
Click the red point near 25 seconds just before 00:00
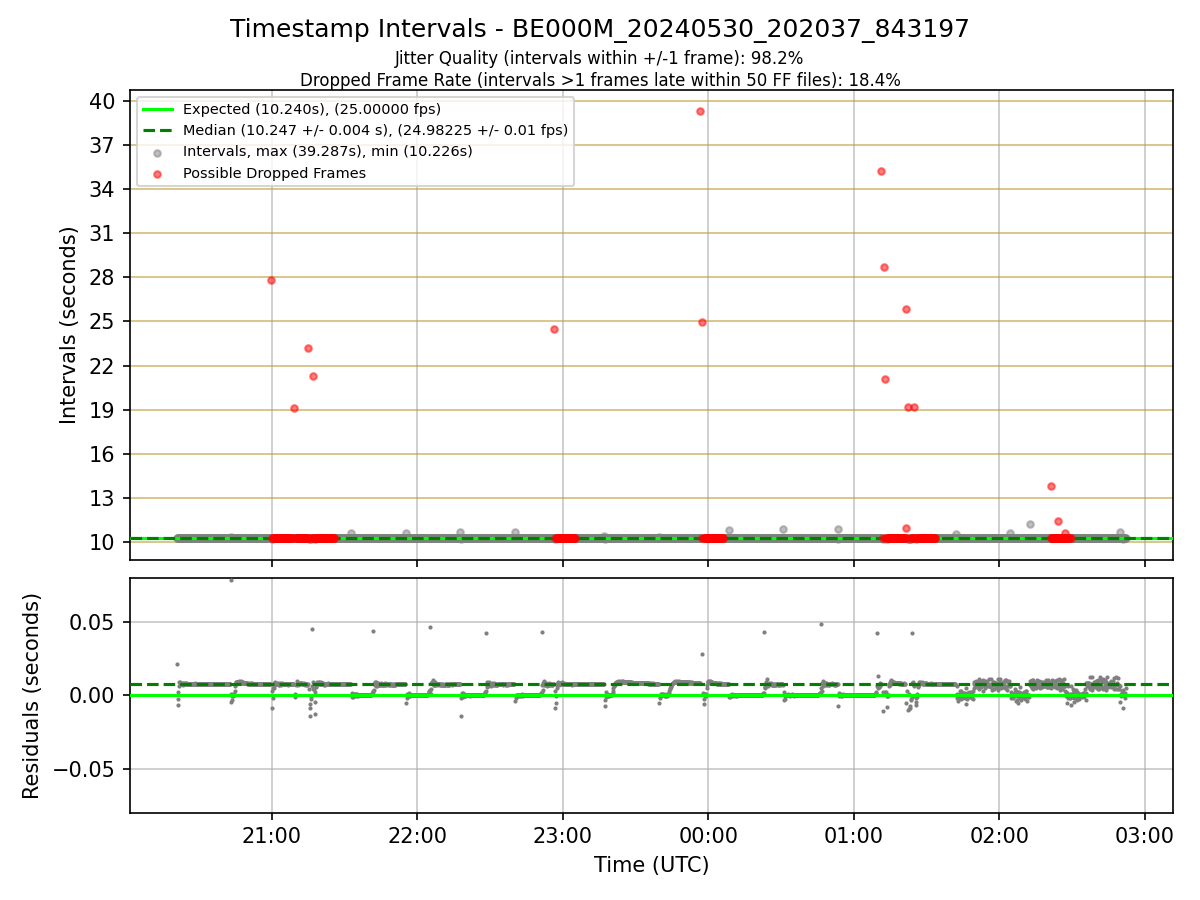pyautogui.click(x=702, y=322)
